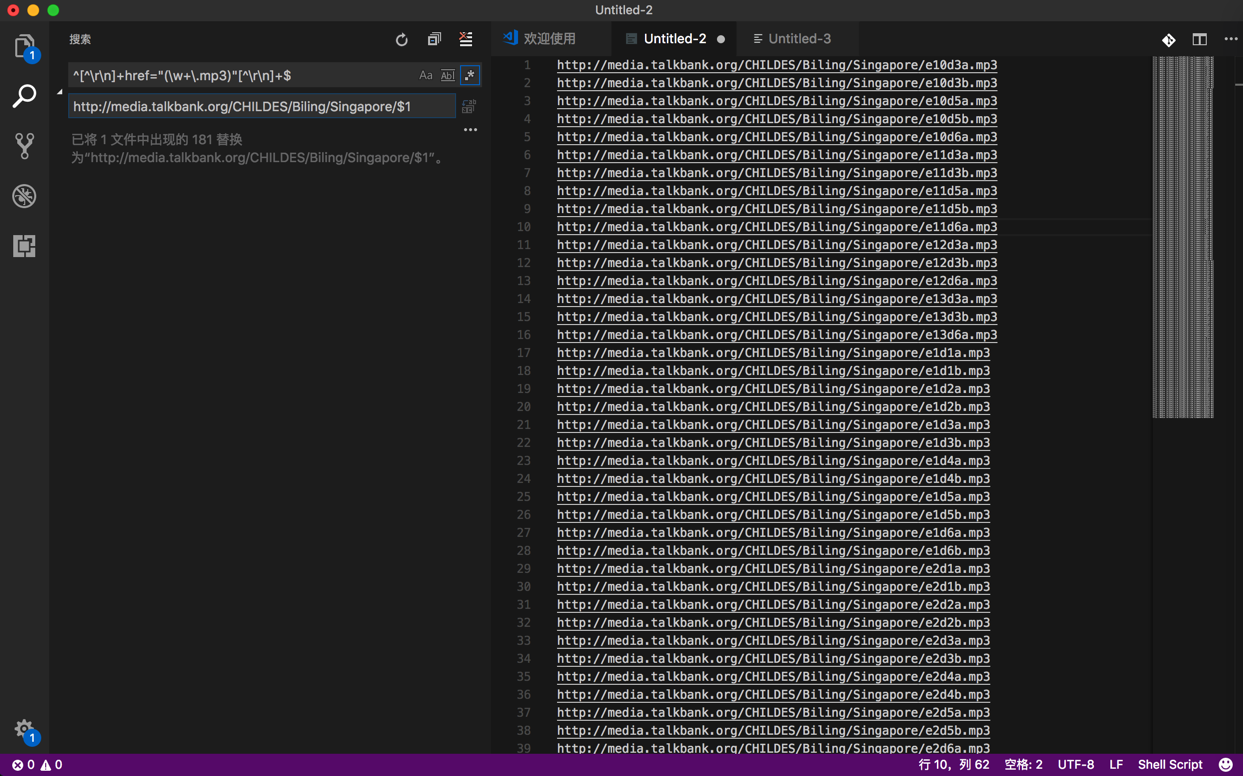This screenshot has height=776, width=1243.
Task: Change indentation 空格: 2
Action: (x=1023, y=765)
